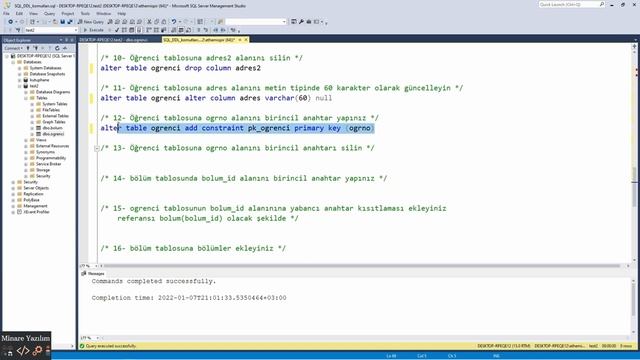The height and width of the screenshot is (360, 640).
Task: Collapse the test2 database node
Action: point(19,86)
